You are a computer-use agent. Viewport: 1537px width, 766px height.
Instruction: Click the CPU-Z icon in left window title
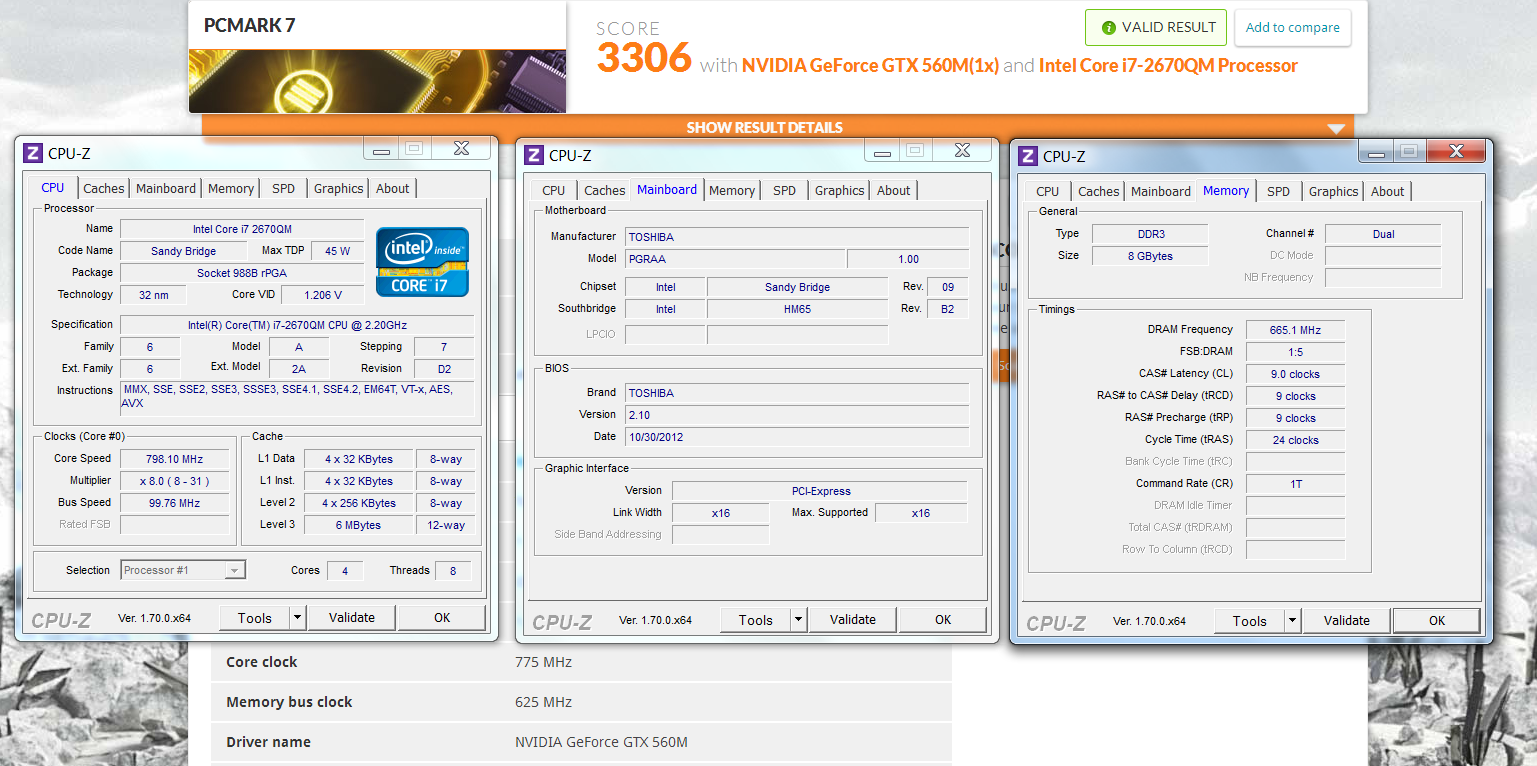pyautogui.click(x=33, y=153)
